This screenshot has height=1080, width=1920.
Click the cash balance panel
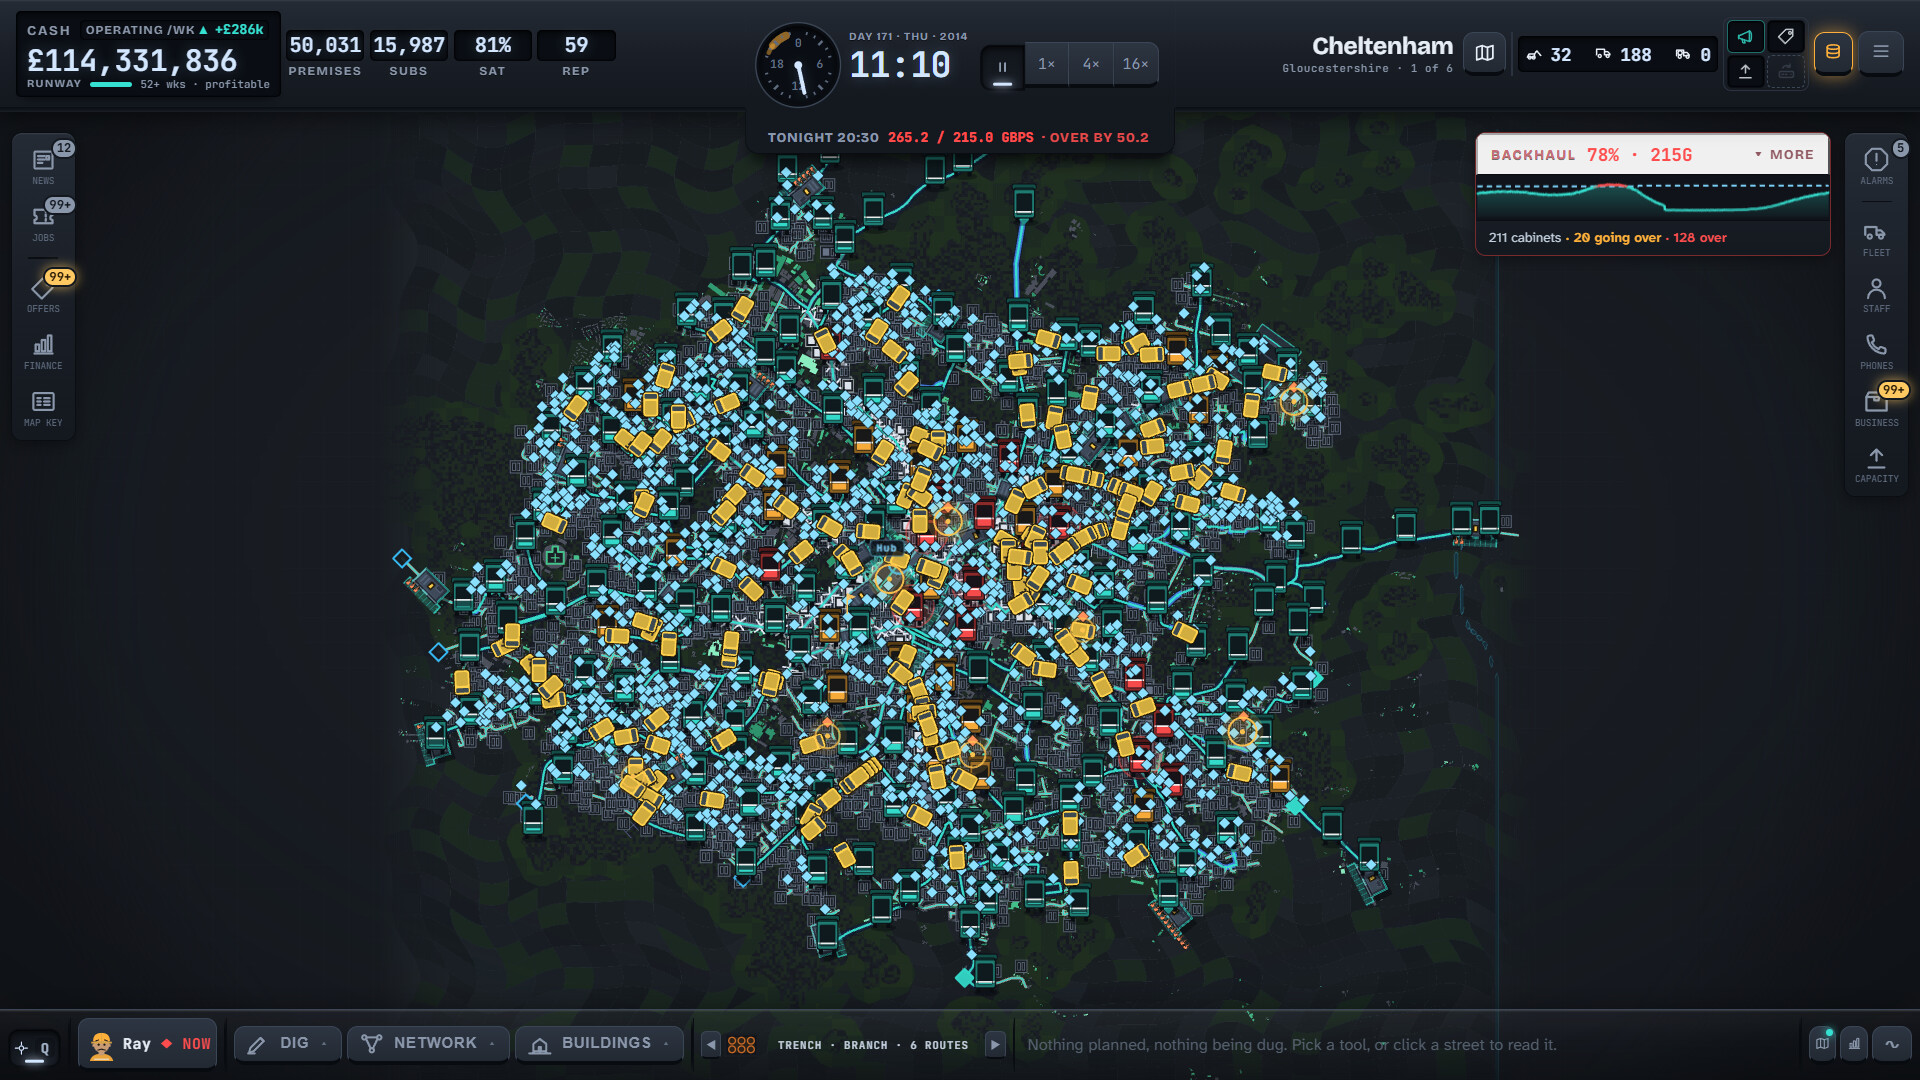click(148, 55)
